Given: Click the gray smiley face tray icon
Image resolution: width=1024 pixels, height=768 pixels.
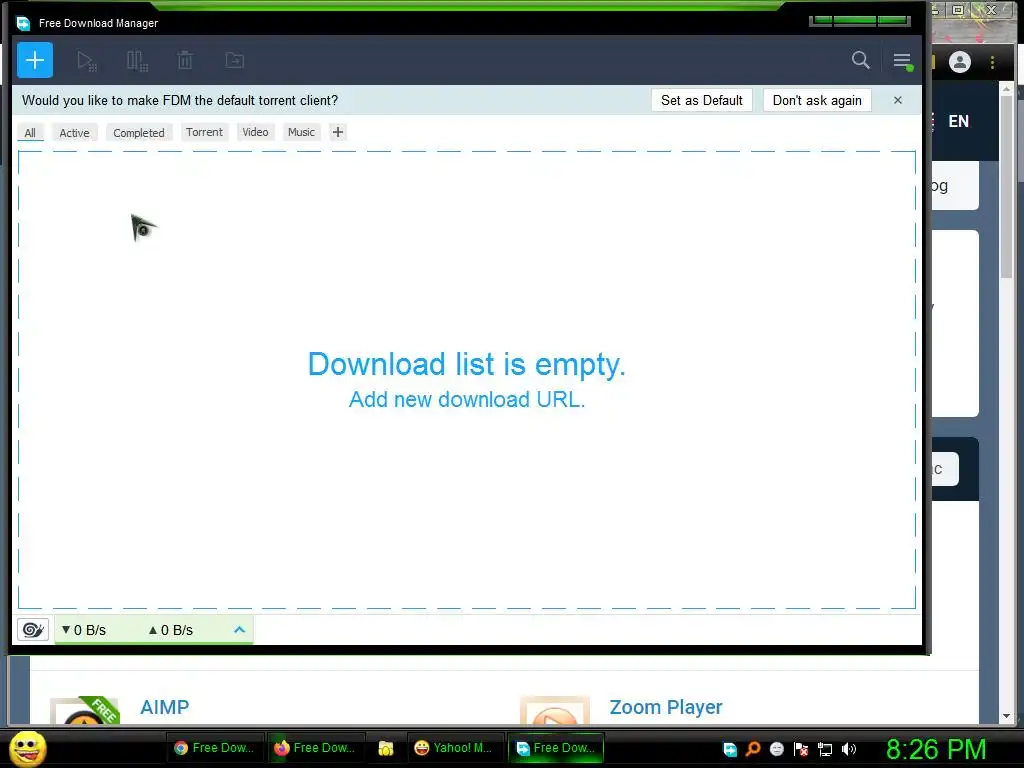Looking at the screenshot, I should (x=776, y=749).
